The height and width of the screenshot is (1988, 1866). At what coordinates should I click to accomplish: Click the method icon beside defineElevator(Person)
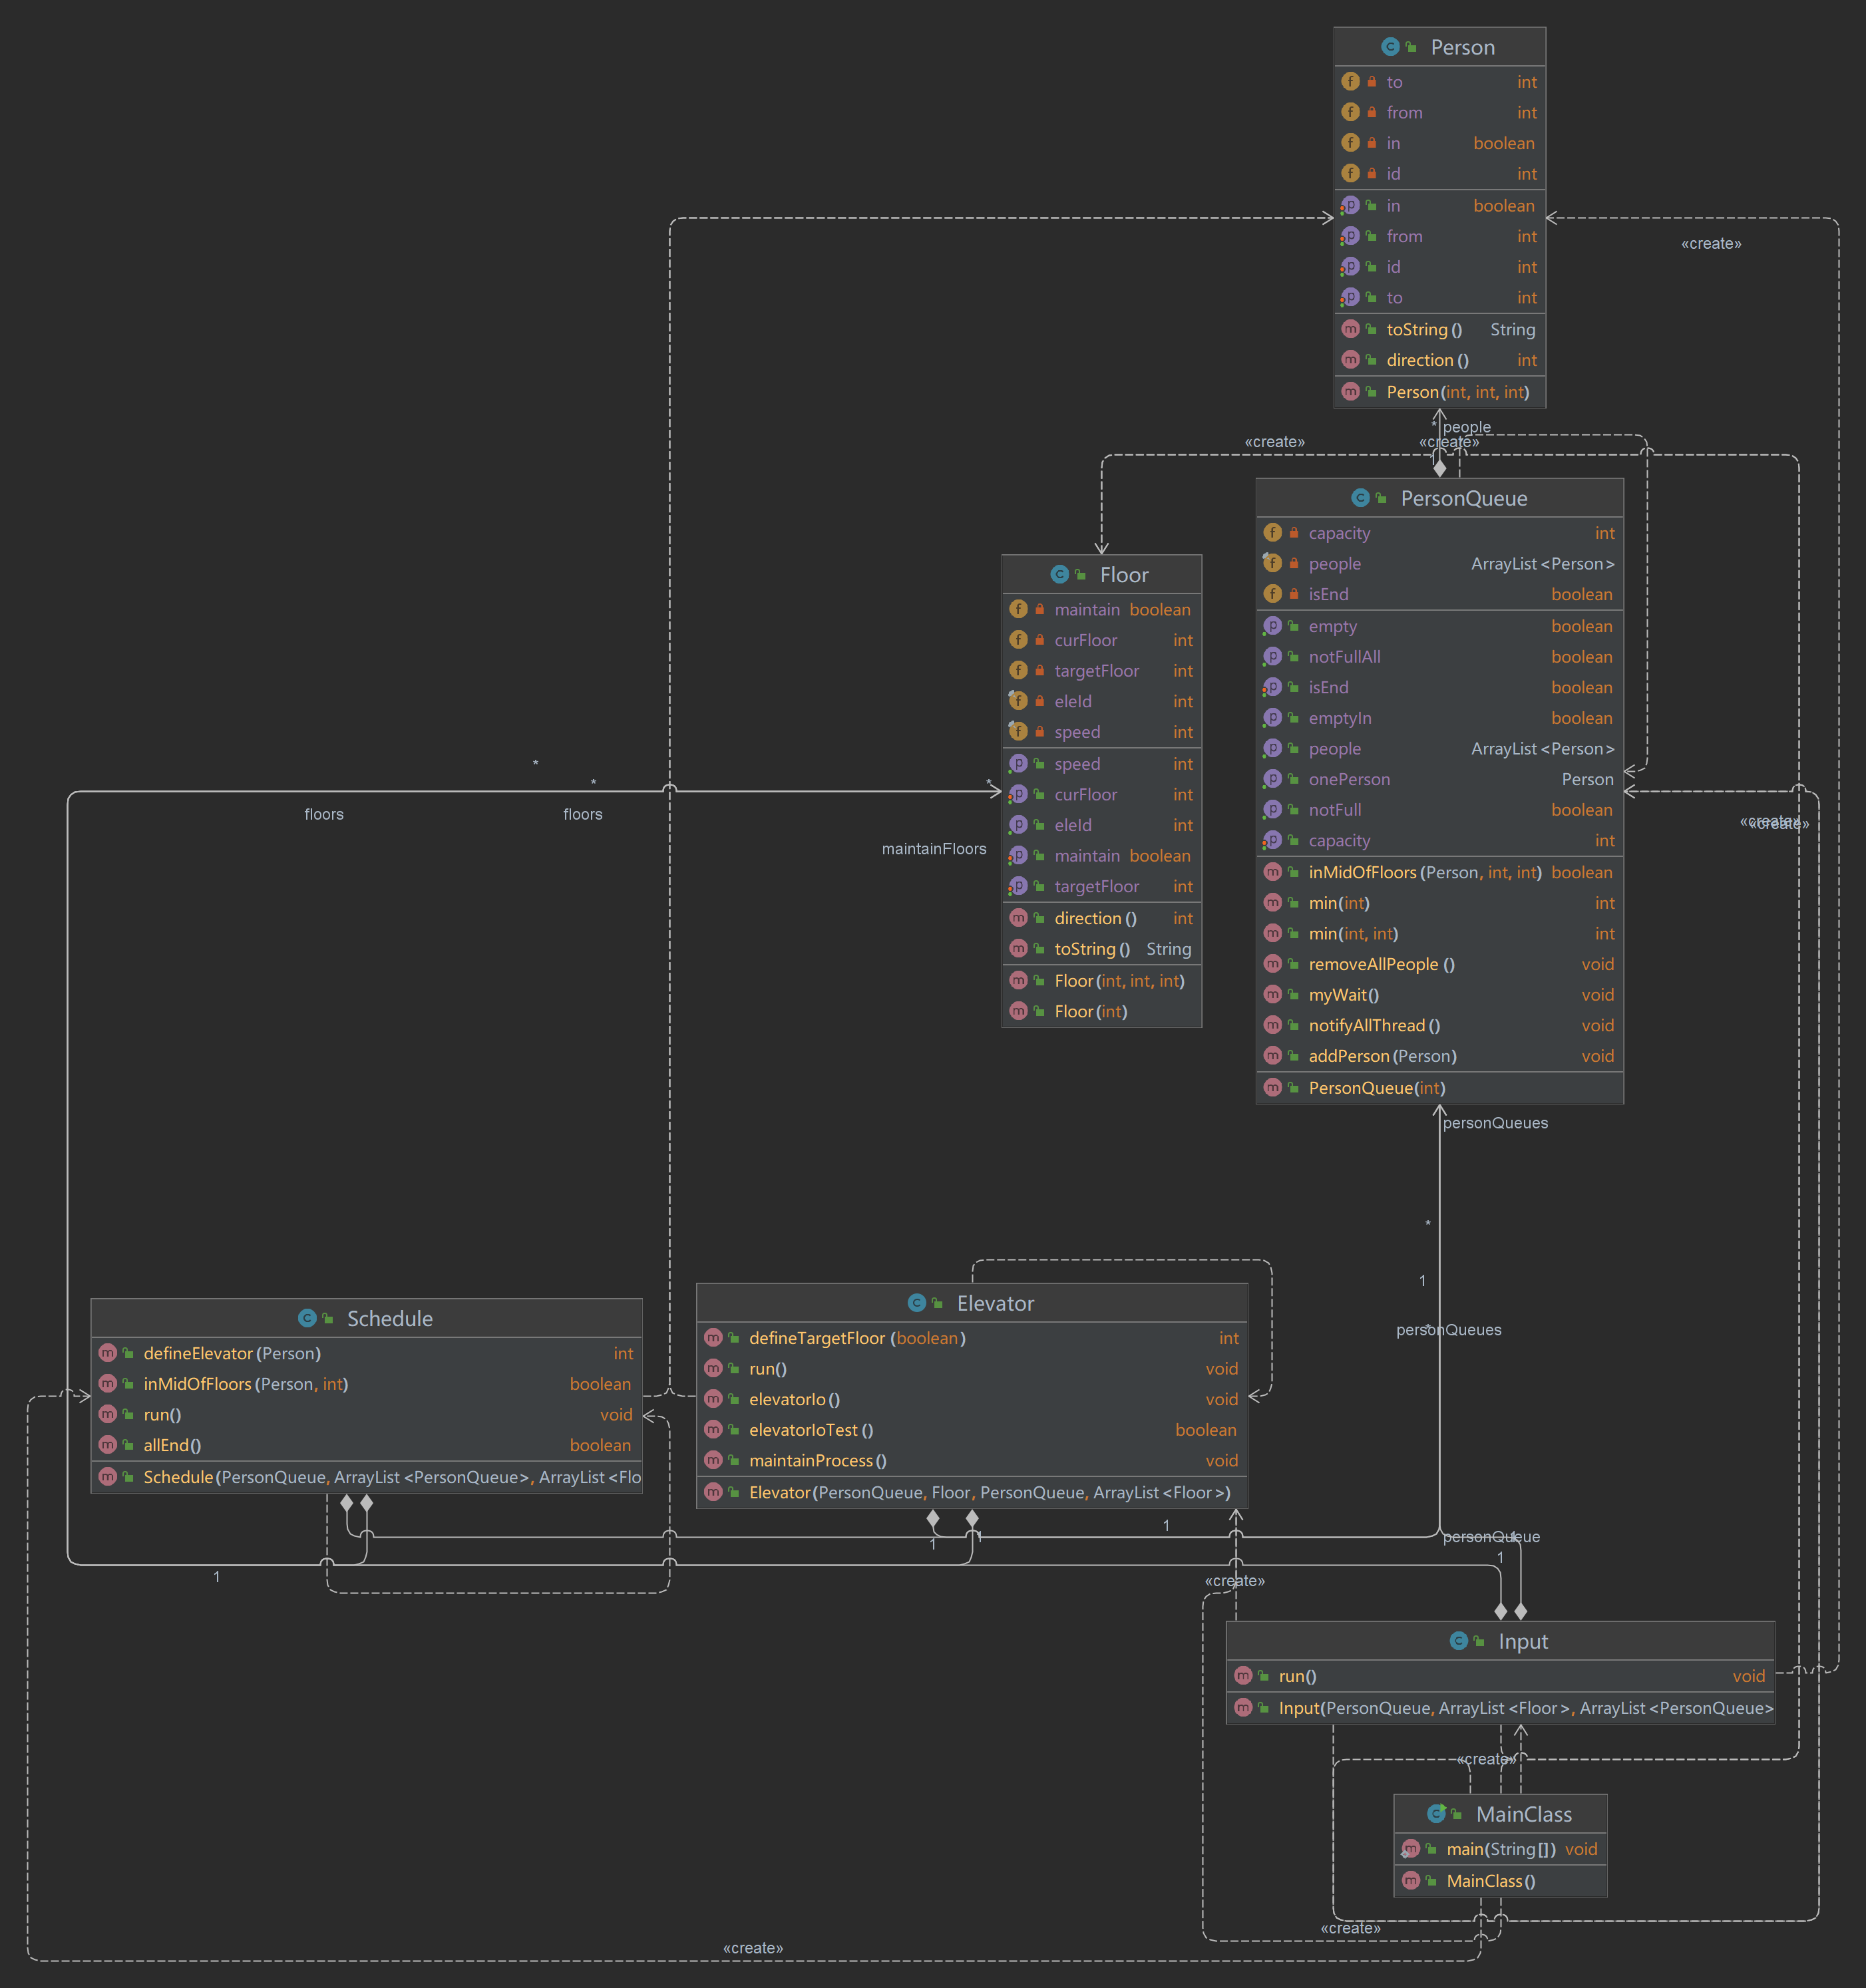point(107,1353)
